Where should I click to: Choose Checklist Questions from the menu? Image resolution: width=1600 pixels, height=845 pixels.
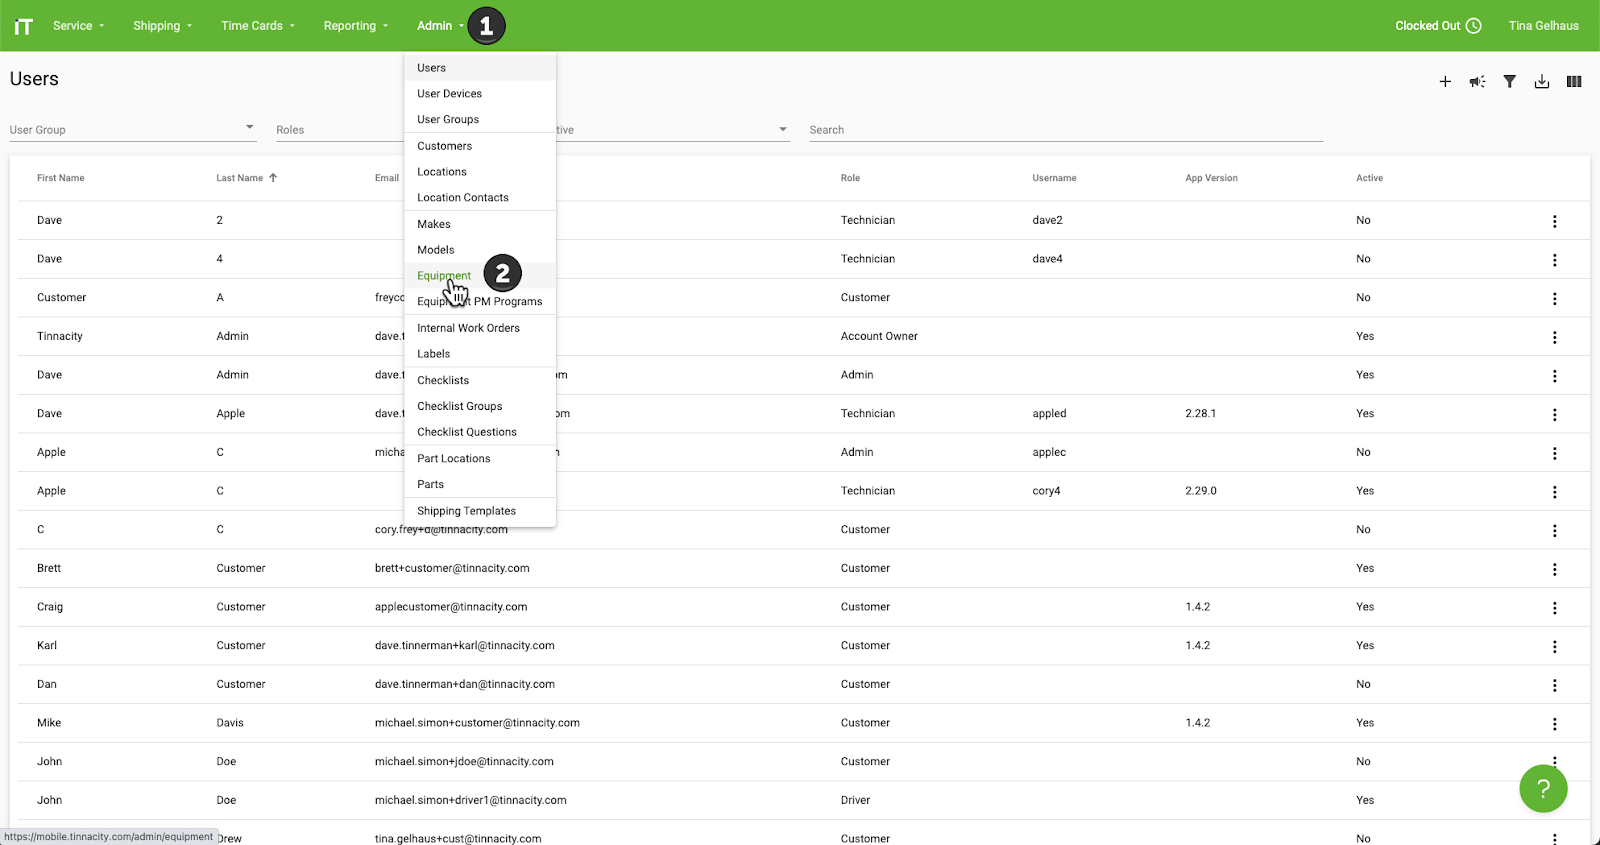[x=480, y=432]
